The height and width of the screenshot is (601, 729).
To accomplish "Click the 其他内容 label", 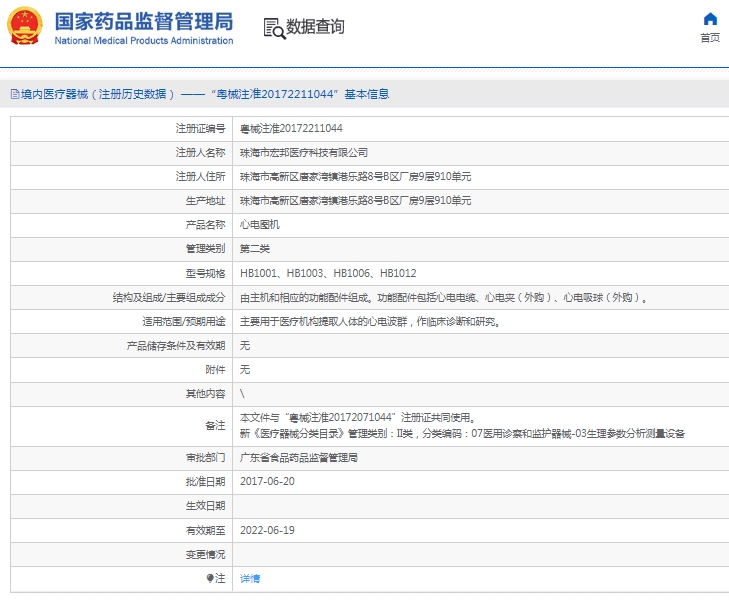I will (x=205, y=394).
